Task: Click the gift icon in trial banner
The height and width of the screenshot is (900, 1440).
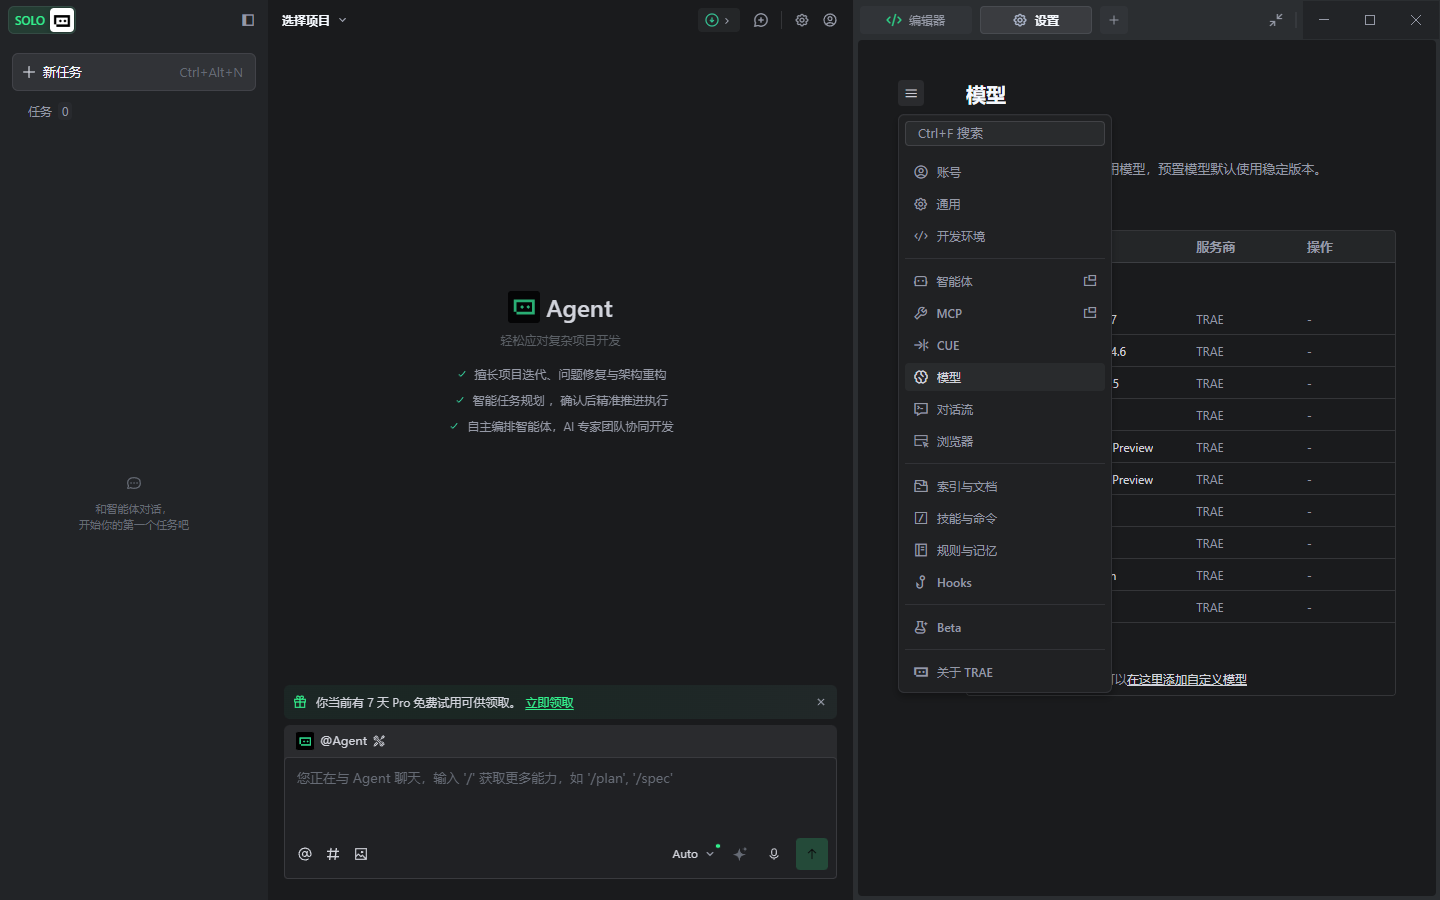Action: pos(300,702)
